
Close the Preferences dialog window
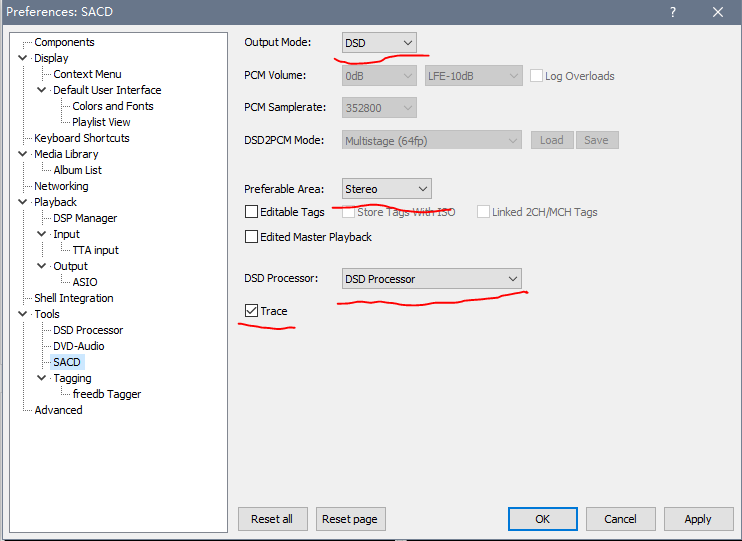pos(717,12)
